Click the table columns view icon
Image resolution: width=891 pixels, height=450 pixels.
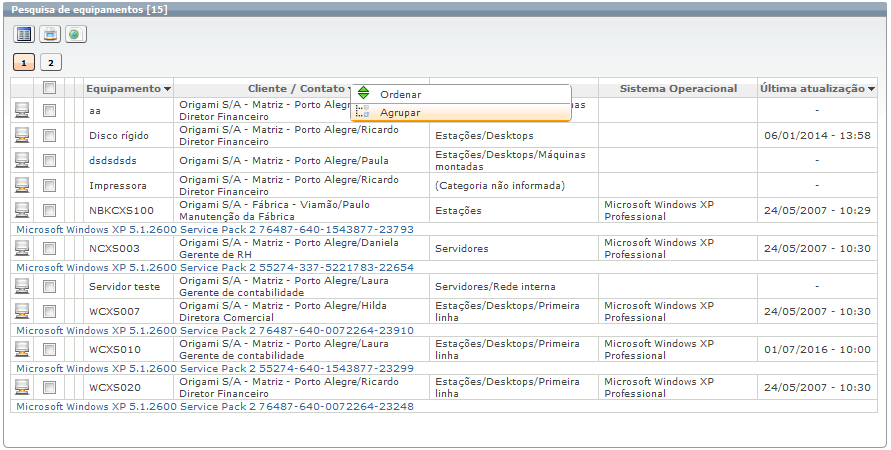[x=24, y=34]
